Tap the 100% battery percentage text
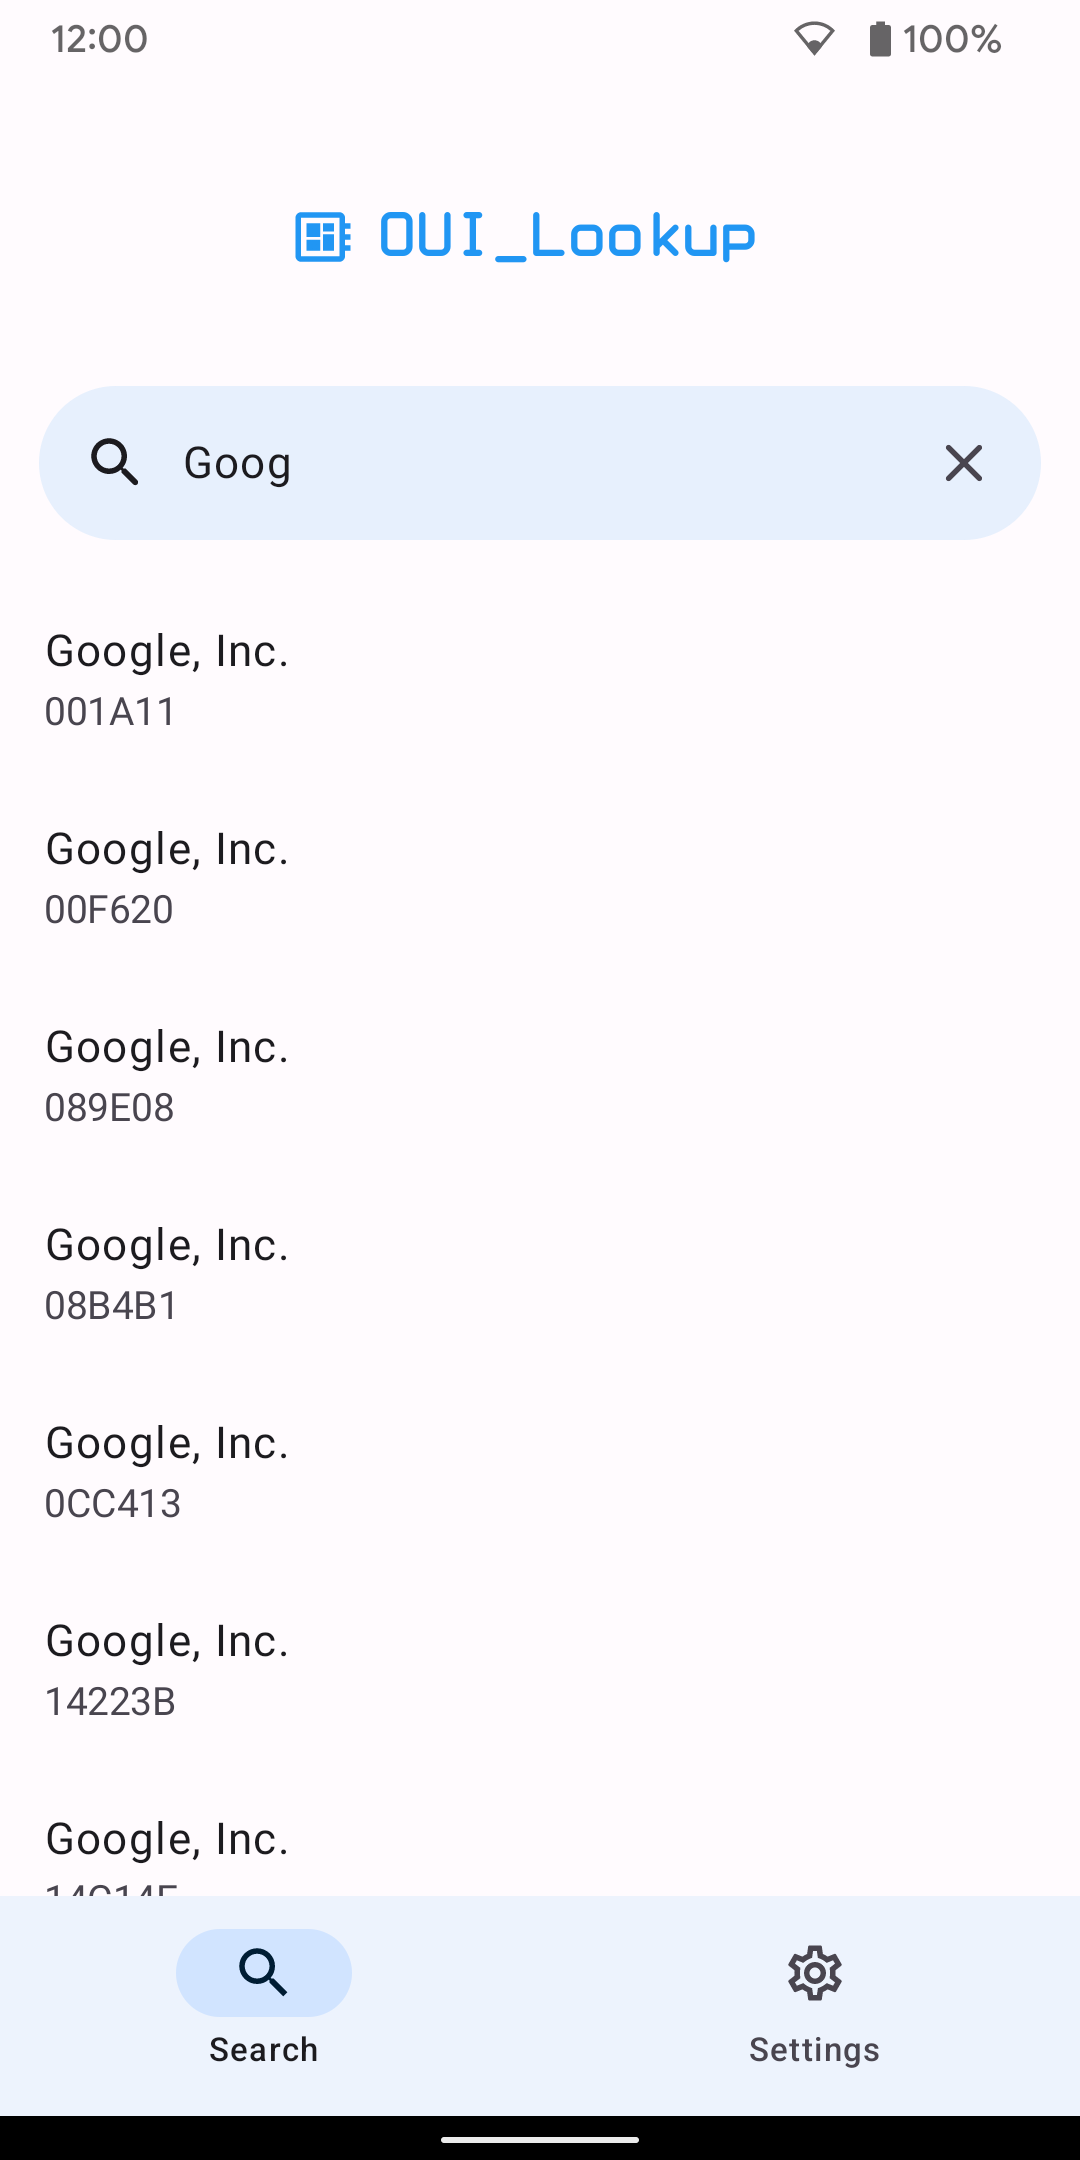Image resolution: width=1080 pixels, height=2160 pixels. pos(952,40)
